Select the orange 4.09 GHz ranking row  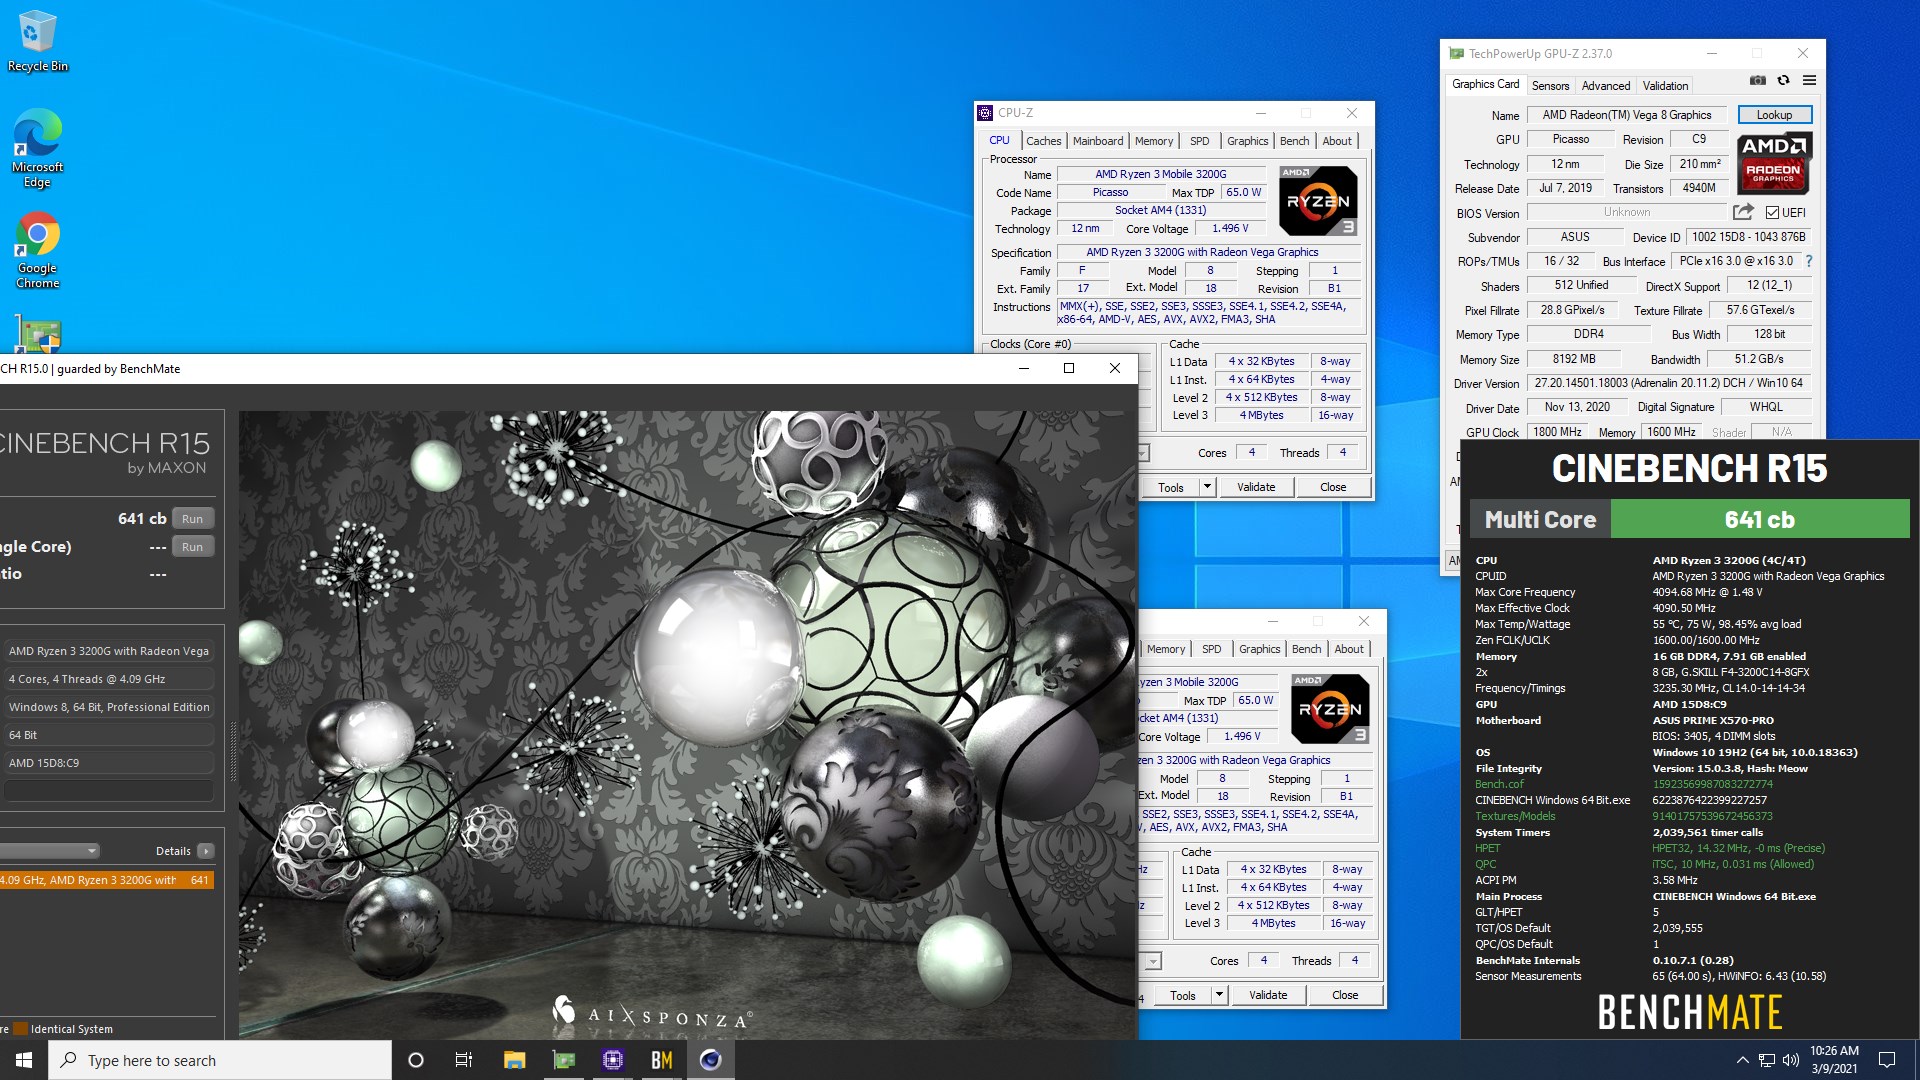(106, 880)
